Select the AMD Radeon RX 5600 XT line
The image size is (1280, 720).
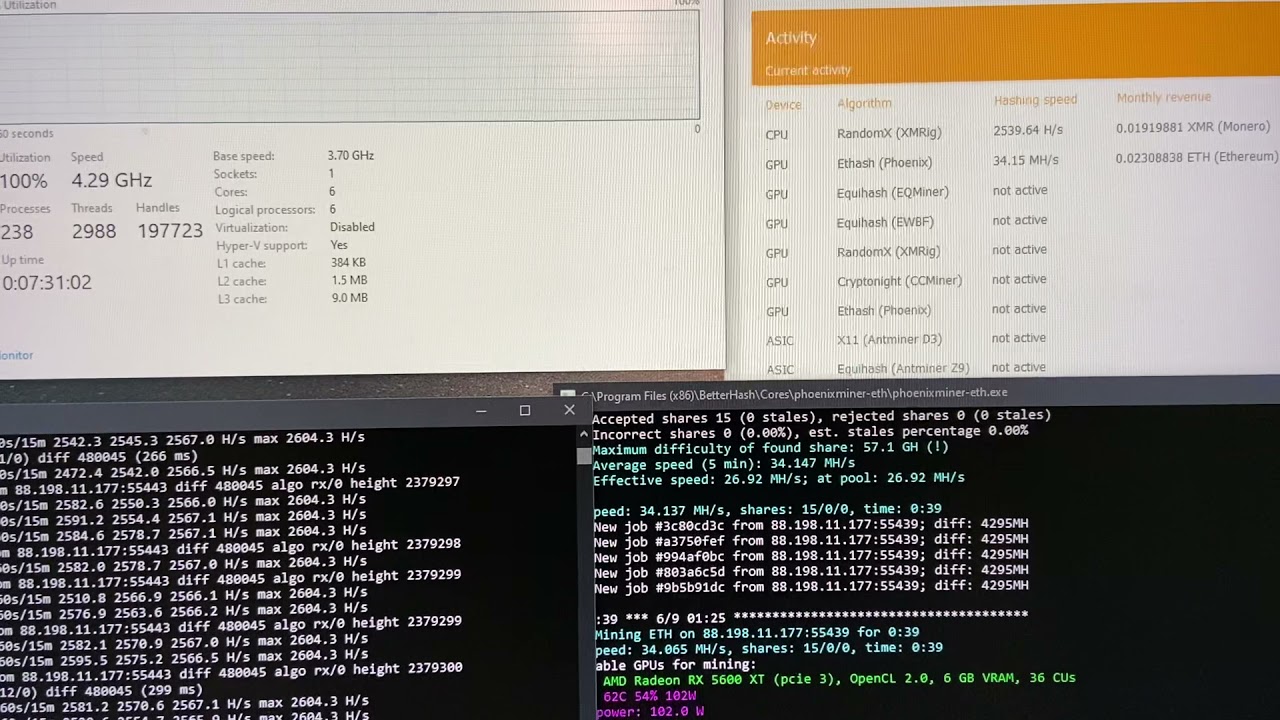click(839, 679)
